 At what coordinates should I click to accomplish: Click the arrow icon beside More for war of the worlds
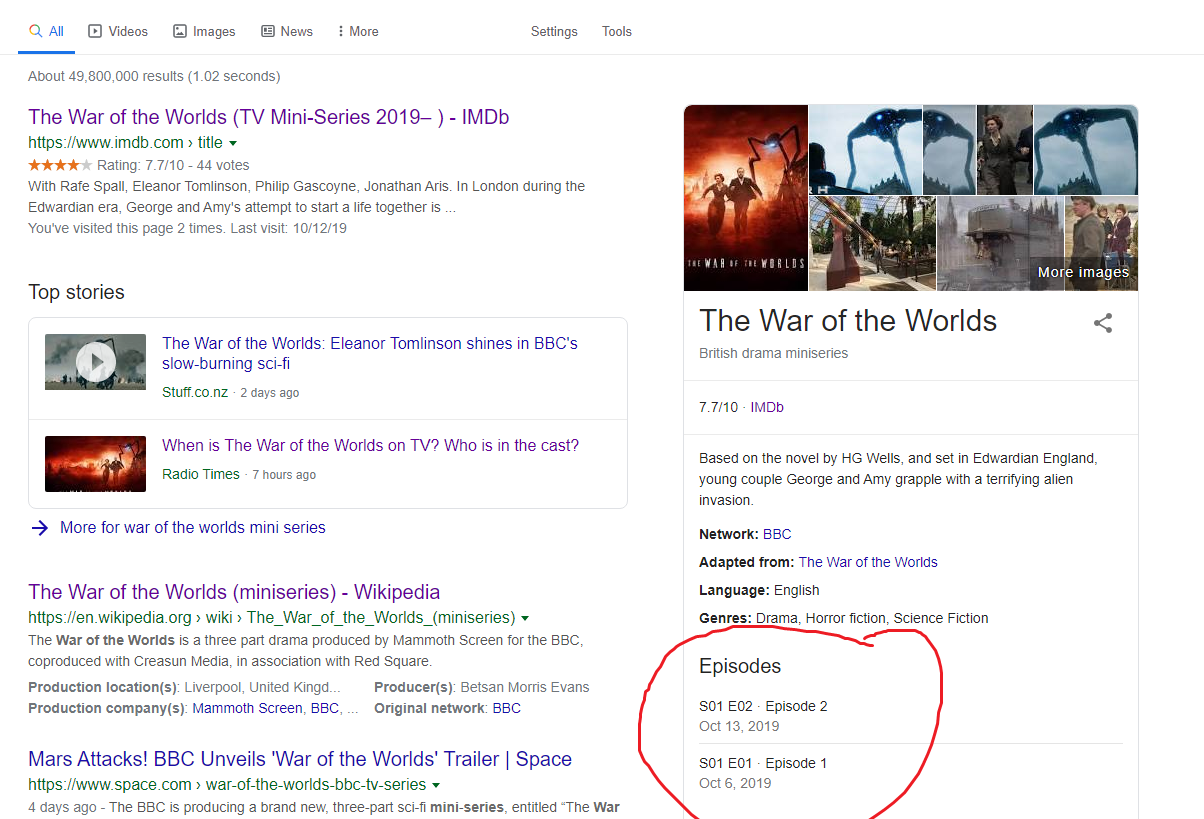coord(40,528)
